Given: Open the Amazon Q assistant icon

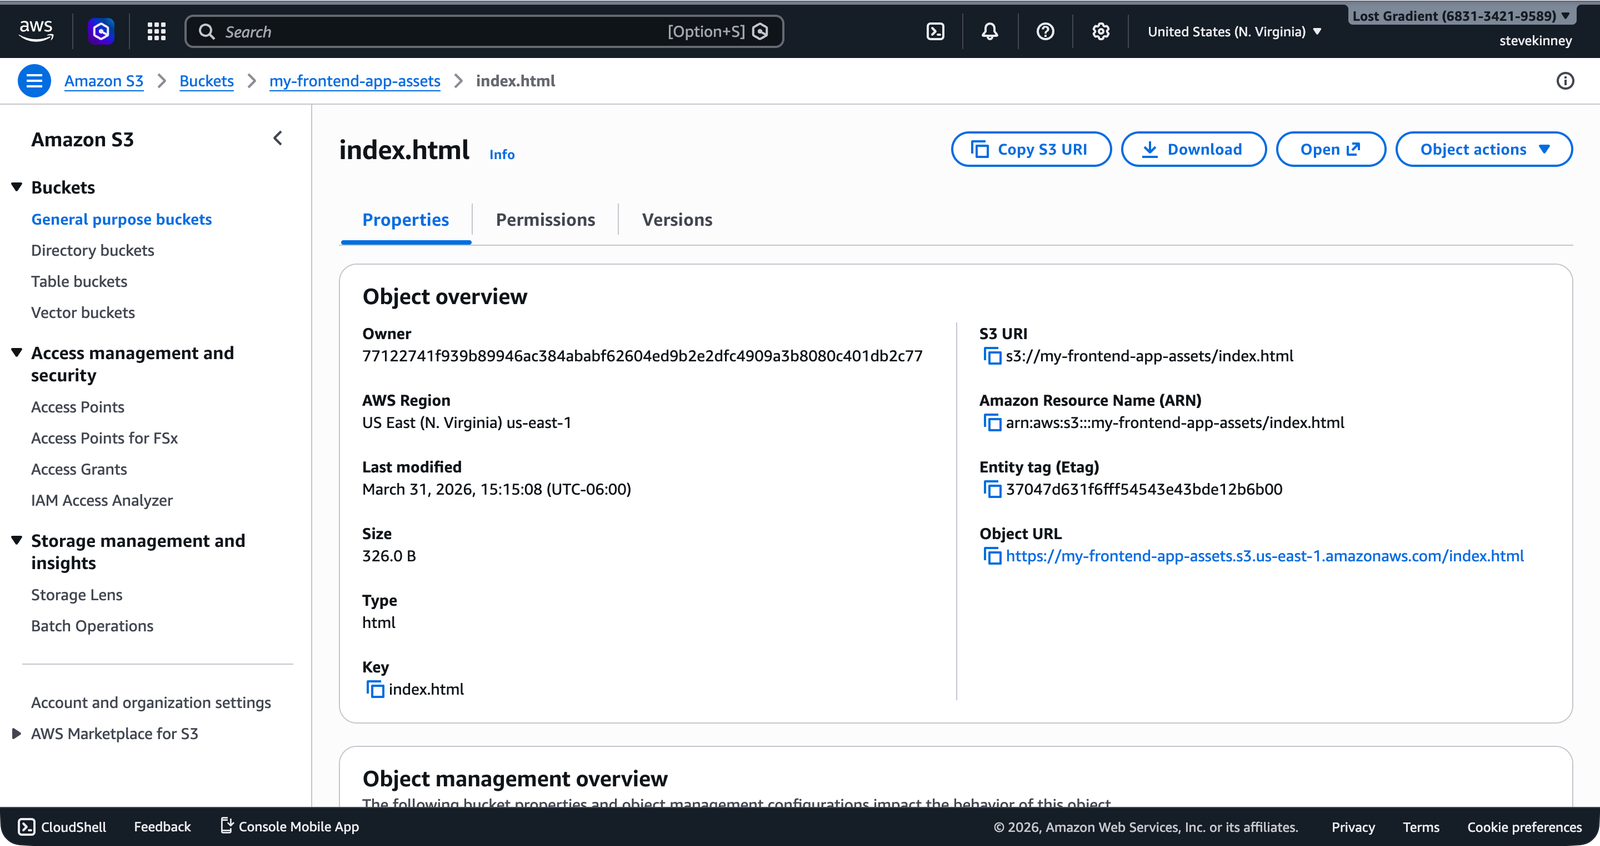Looking at the screenshot, I should click(x=101, y=32).
